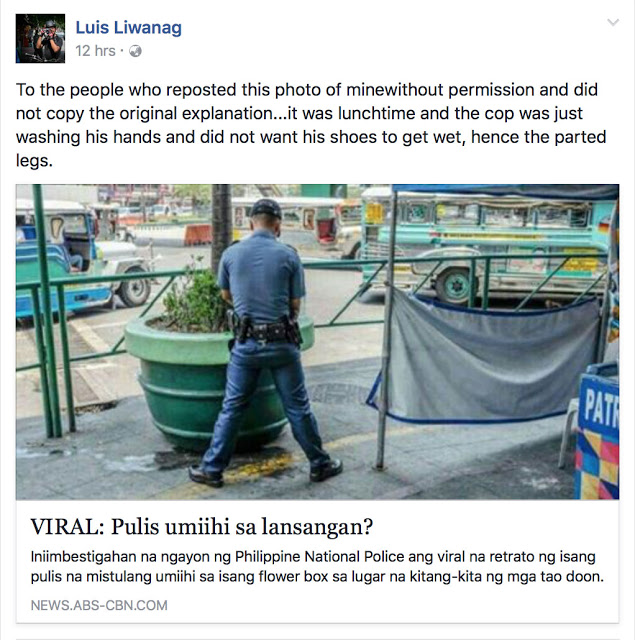Open the "12 hrs" post timestamp
This screenshot has width=635, height=640.
(x=95, y=51)
